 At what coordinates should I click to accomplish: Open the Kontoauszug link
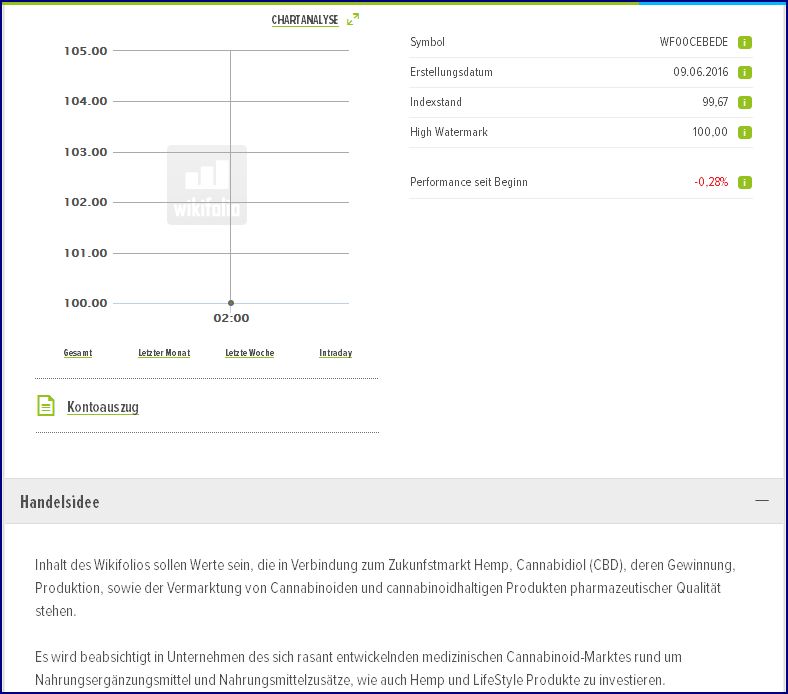(x=102, y=407)
